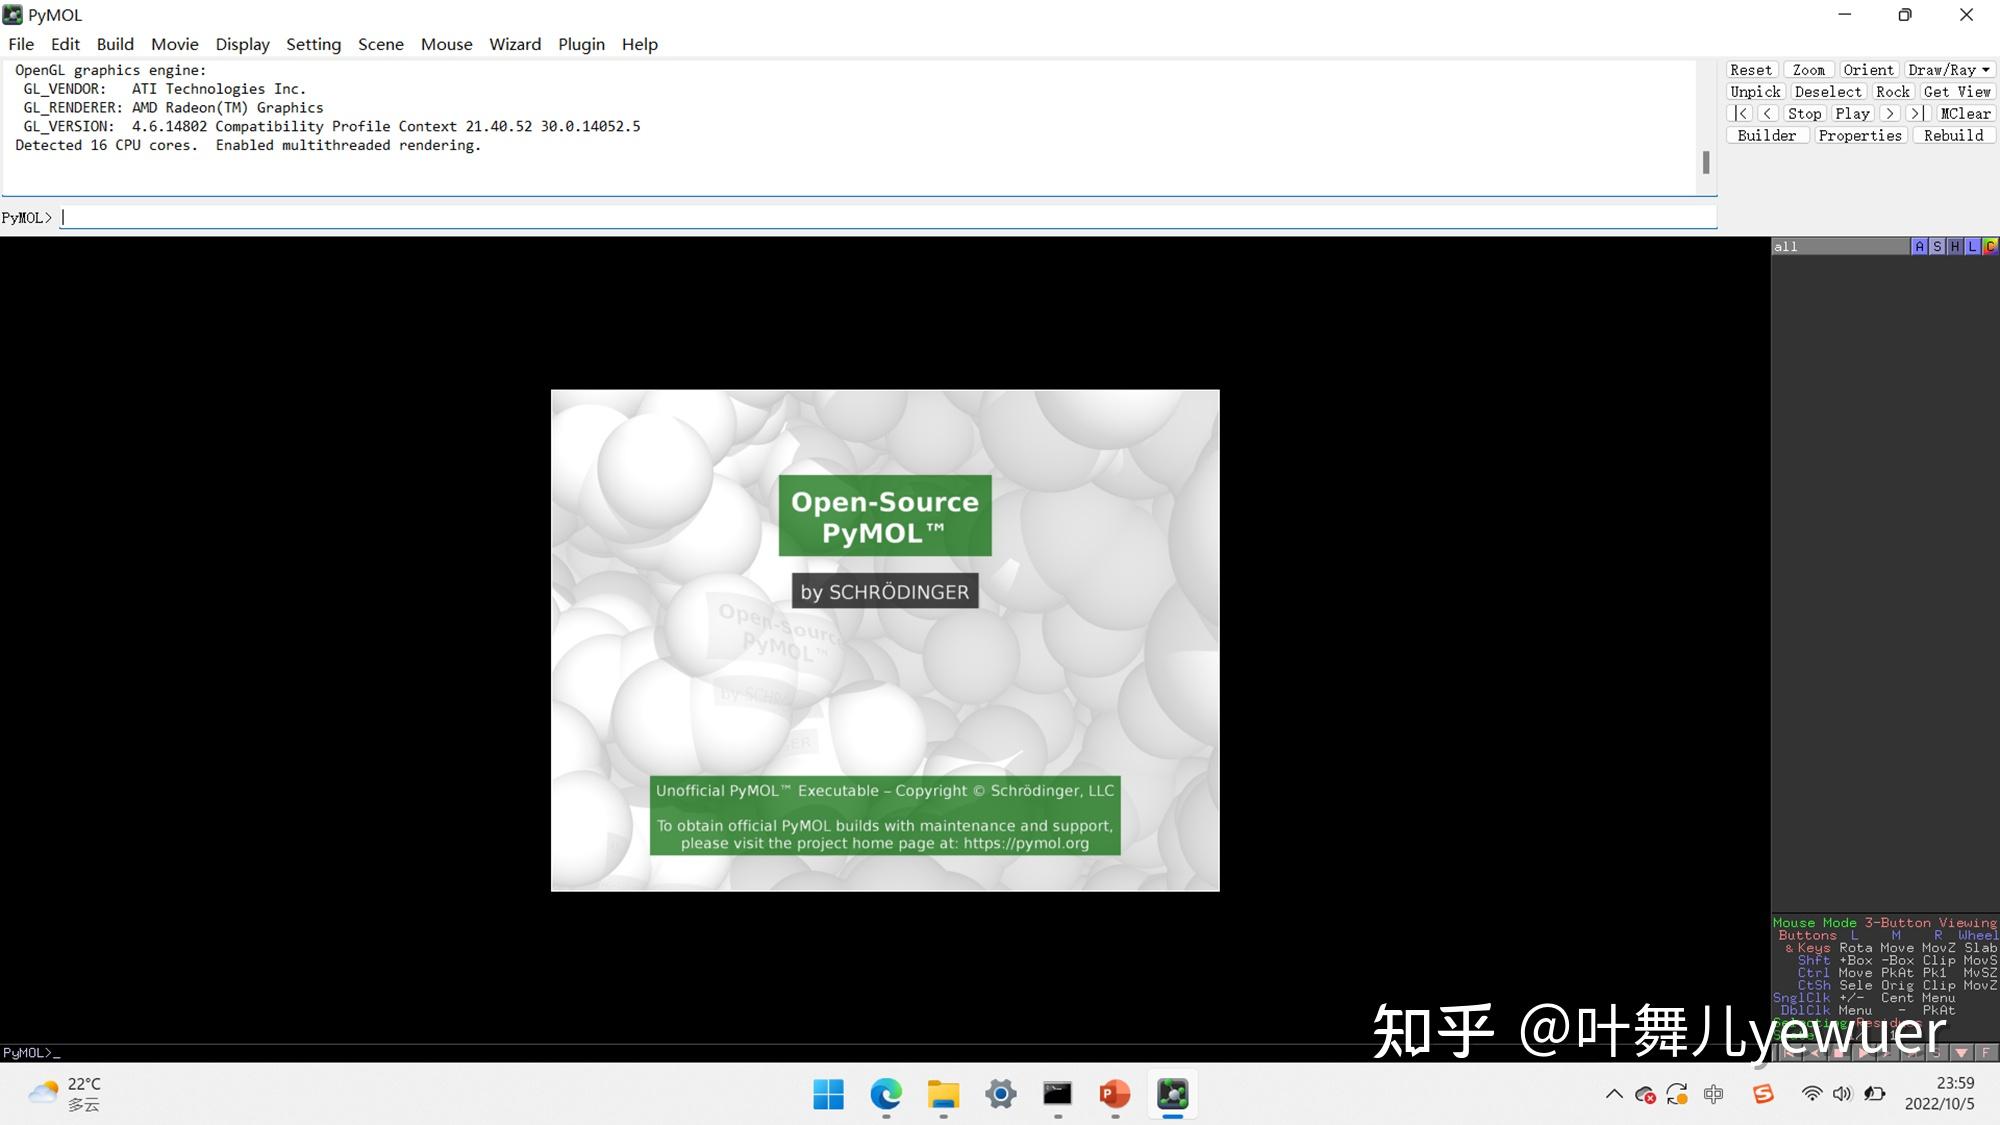Click the battery status tray icon
The width and height of the screenshot is (2000, 1125).
click(x=1874, y=1094)
